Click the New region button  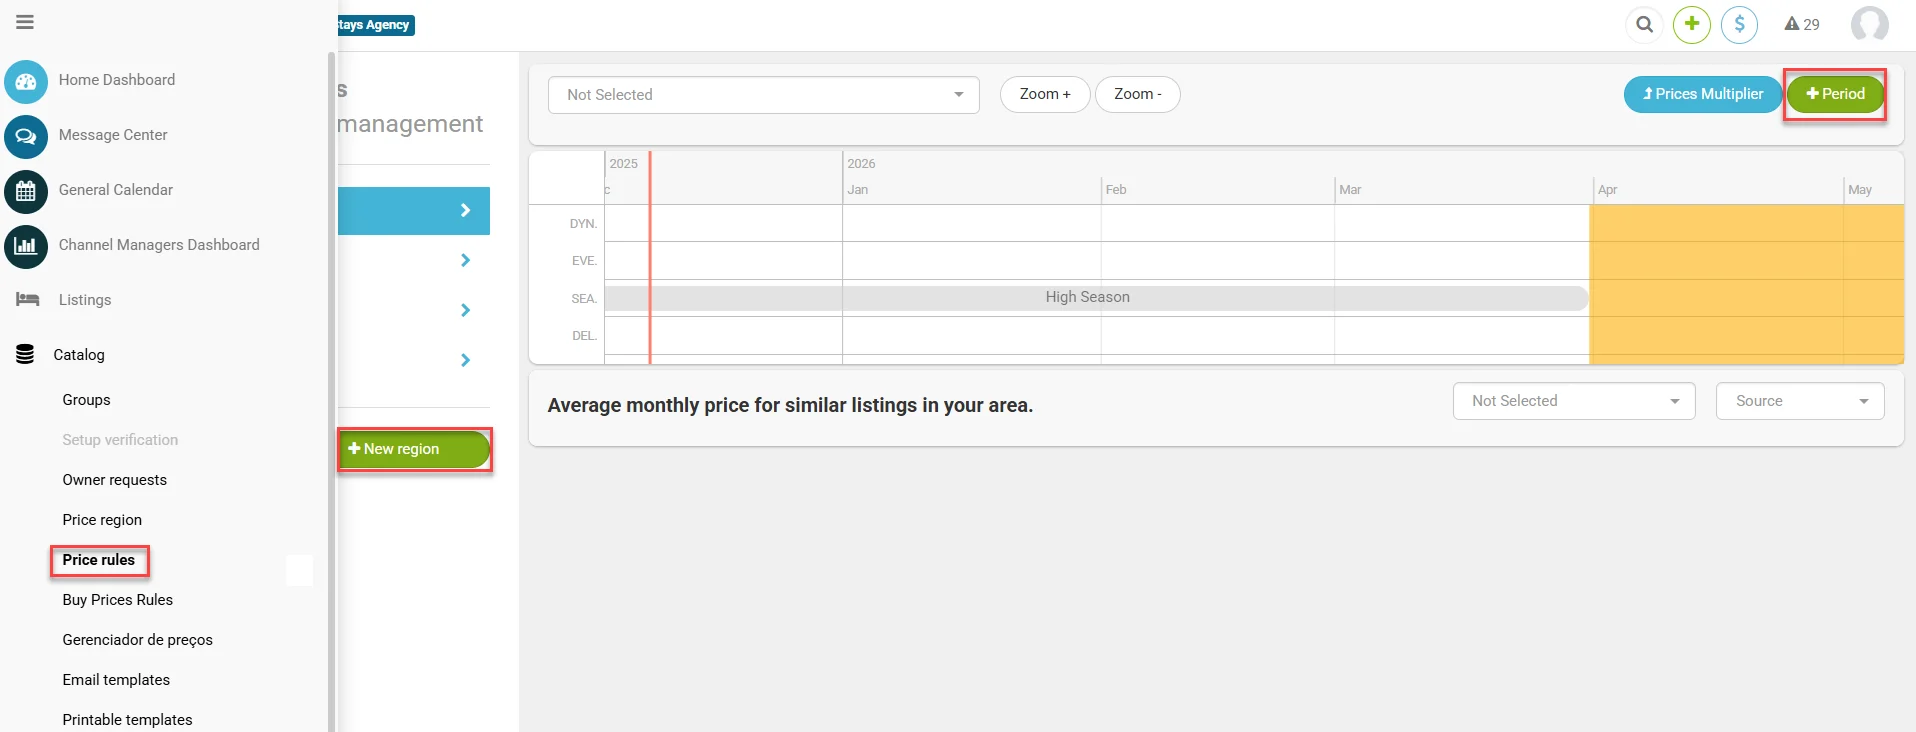[414, 449]
